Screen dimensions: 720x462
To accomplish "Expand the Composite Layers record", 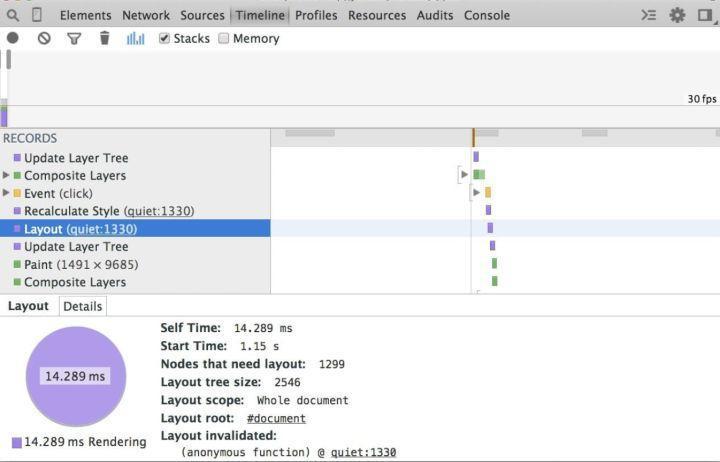I will [x=6, y=175].
